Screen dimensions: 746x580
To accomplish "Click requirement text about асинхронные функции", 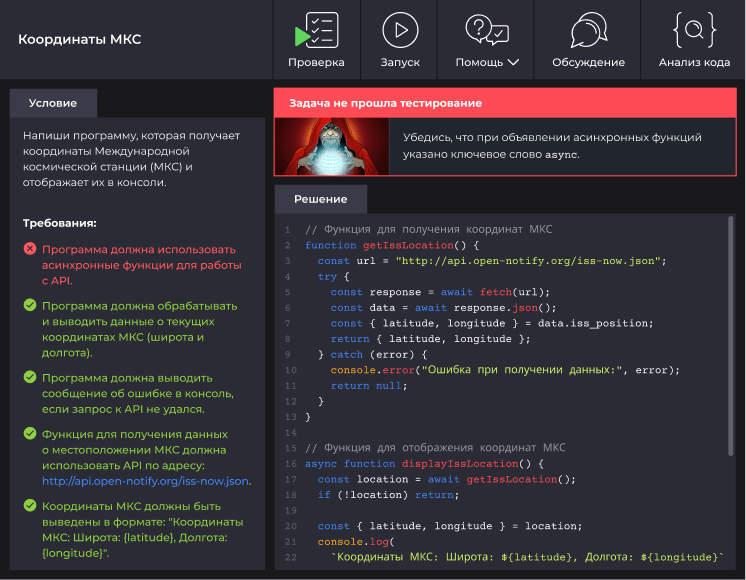I will [142, 265].
